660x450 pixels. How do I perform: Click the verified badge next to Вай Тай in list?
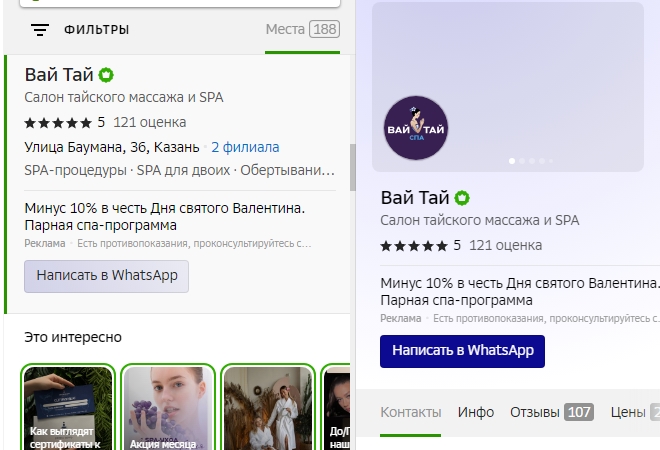[x=106, y=75]
